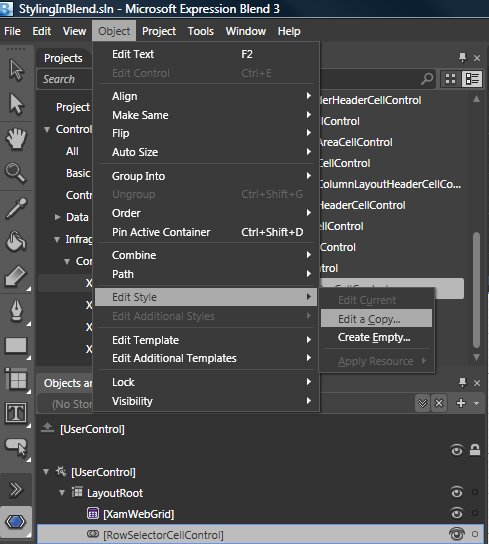This screenshot has height=544, width=489.
Task: Click the assets Search input field
Action: 65,79
